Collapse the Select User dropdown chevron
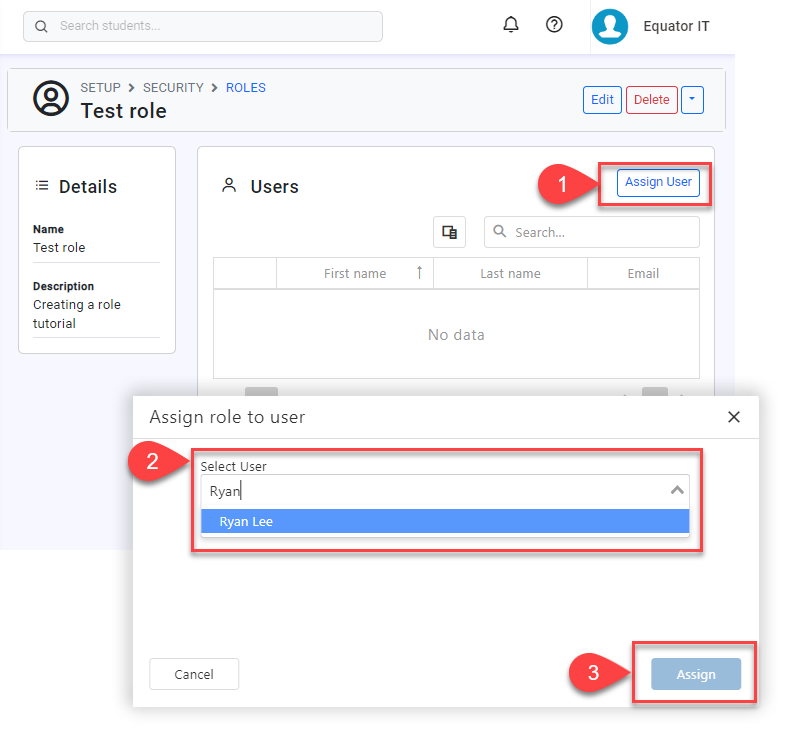Screen dimensions: 788x731 point(677,491)
